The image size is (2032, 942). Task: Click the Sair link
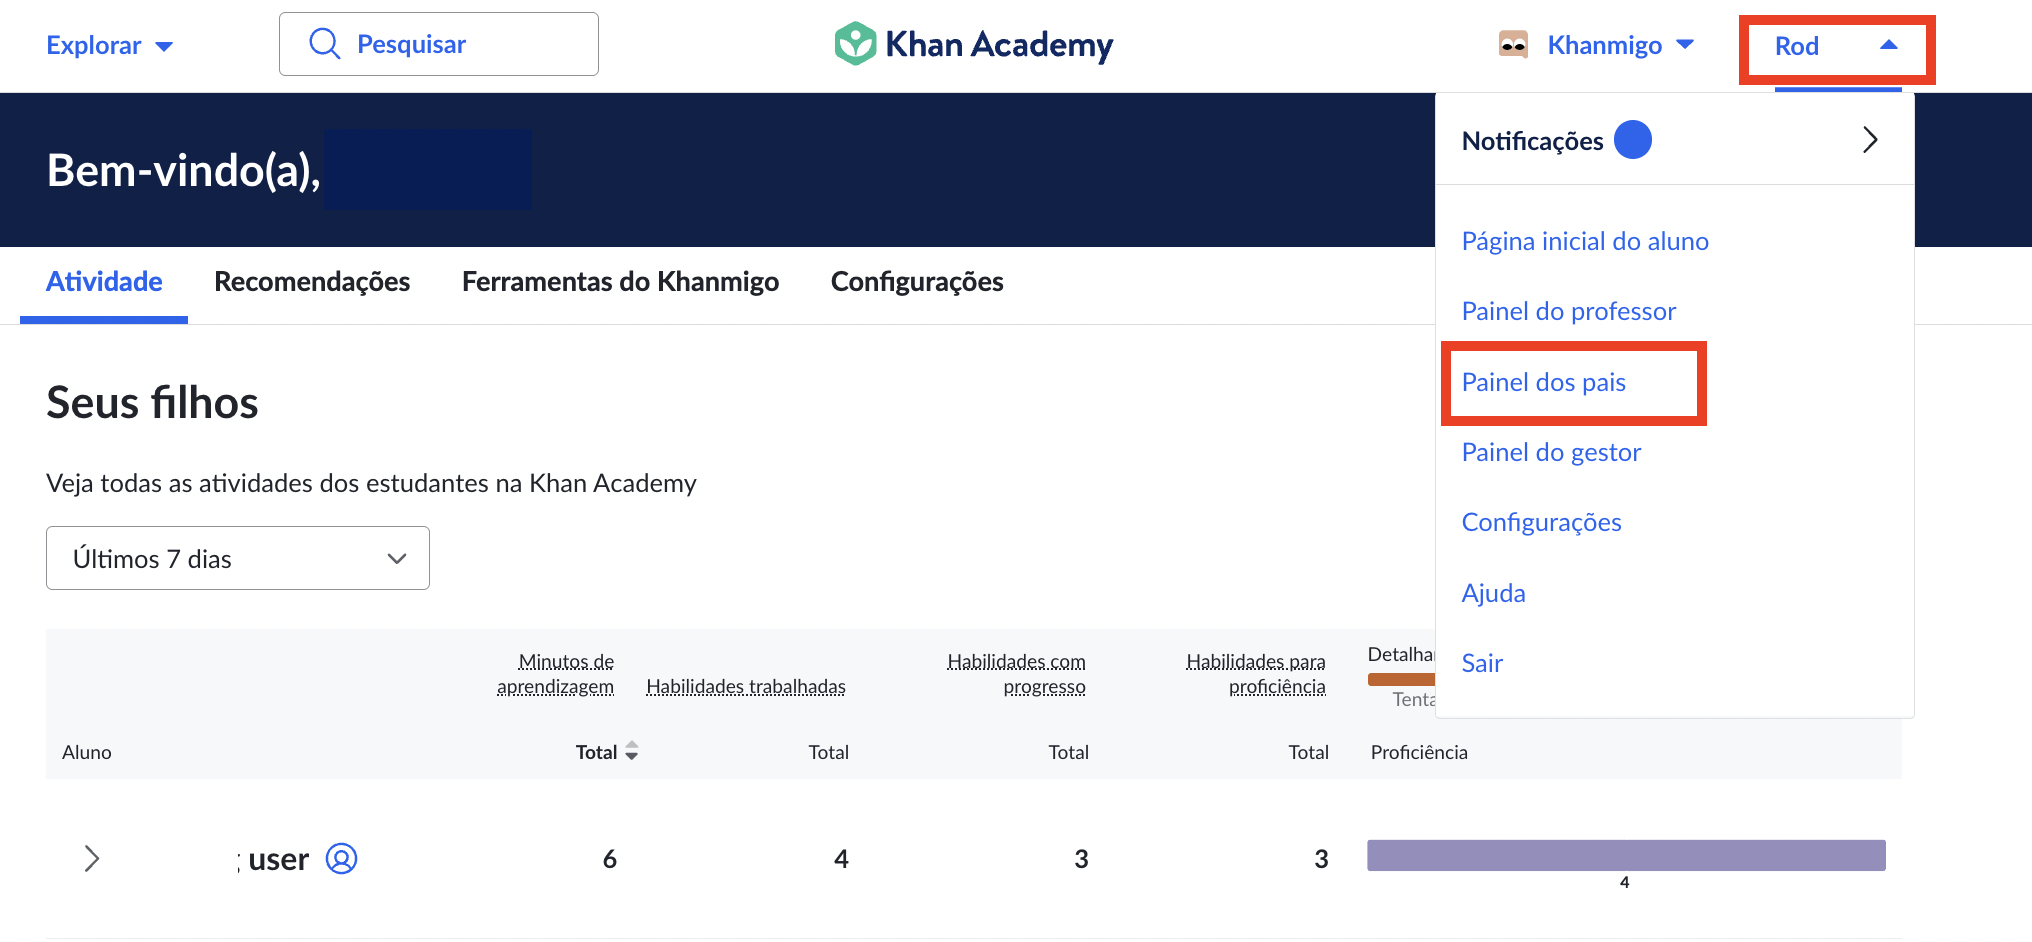[x=1482, y=663]
